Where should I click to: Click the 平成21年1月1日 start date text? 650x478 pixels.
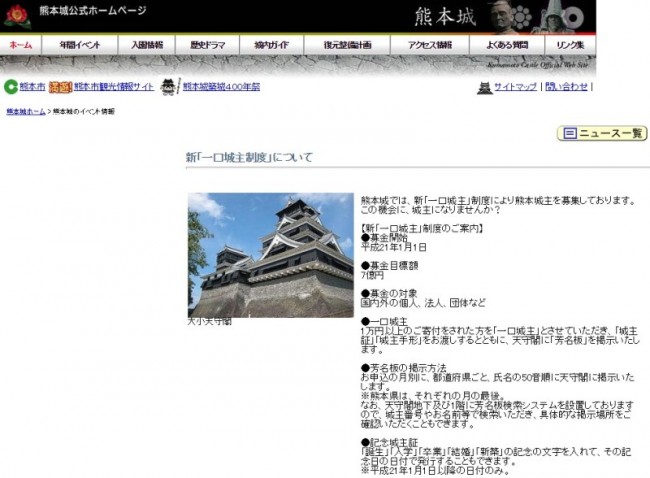[393, 247]
